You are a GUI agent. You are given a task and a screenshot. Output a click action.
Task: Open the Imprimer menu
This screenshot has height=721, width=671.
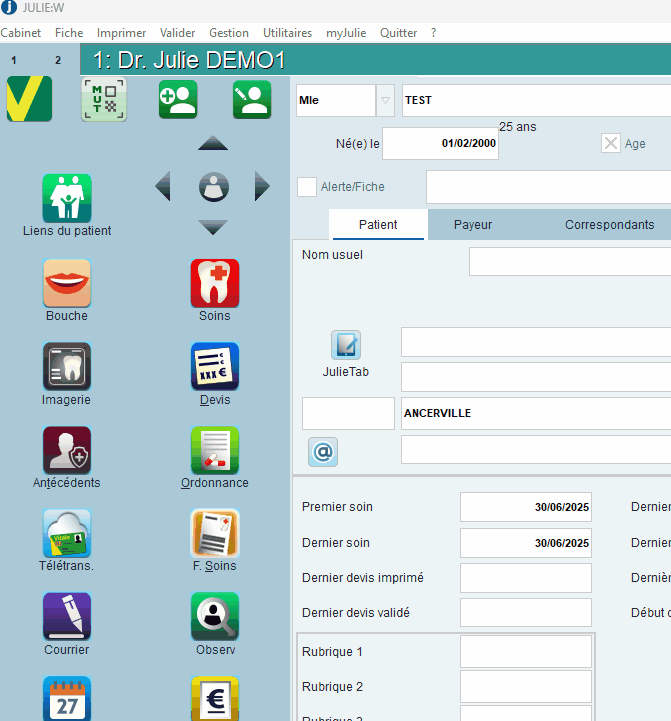coord(121,33)
